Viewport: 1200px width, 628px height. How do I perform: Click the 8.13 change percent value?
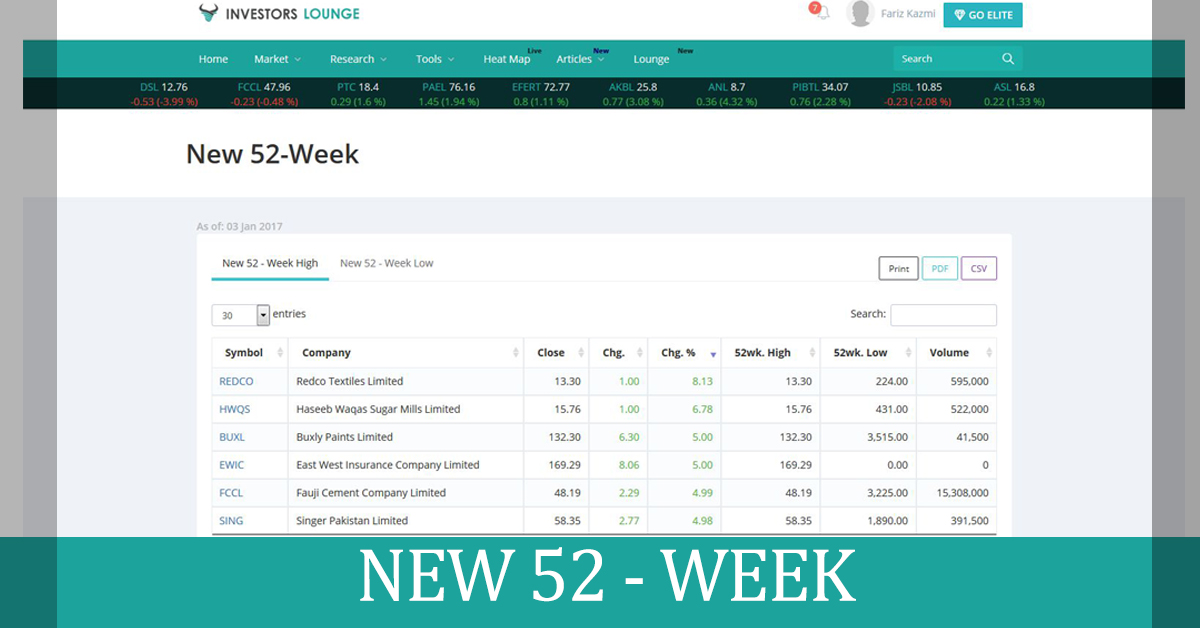coord(701,381)
